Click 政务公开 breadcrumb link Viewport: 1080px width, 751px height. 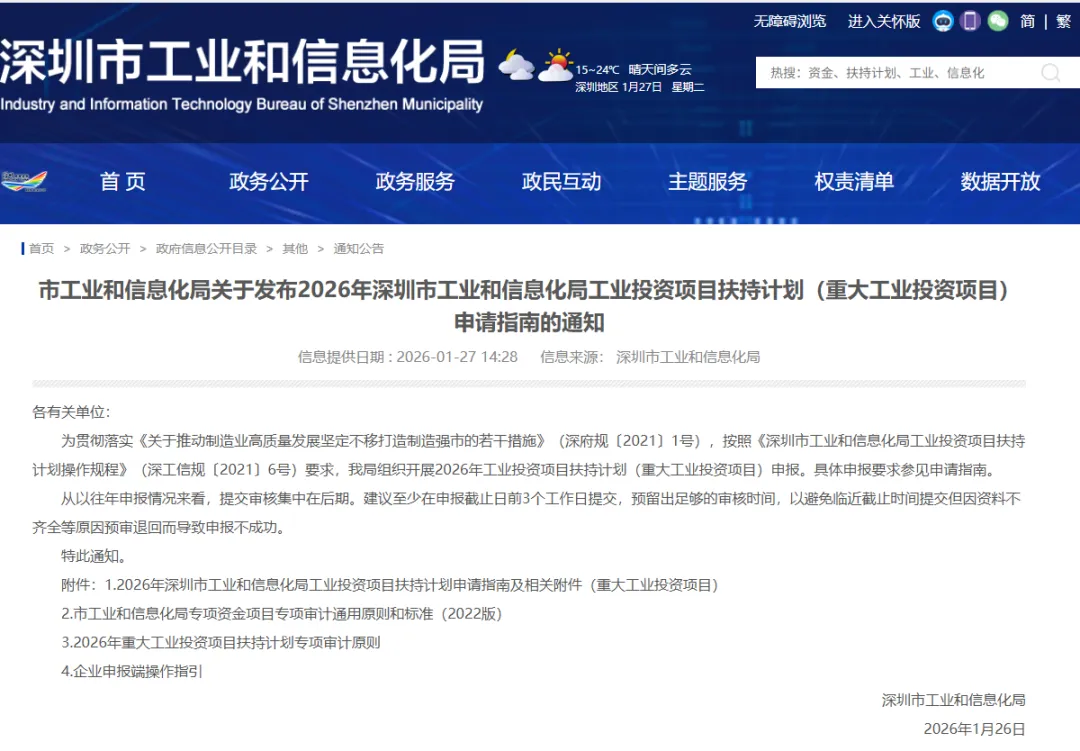pos(105,249)
